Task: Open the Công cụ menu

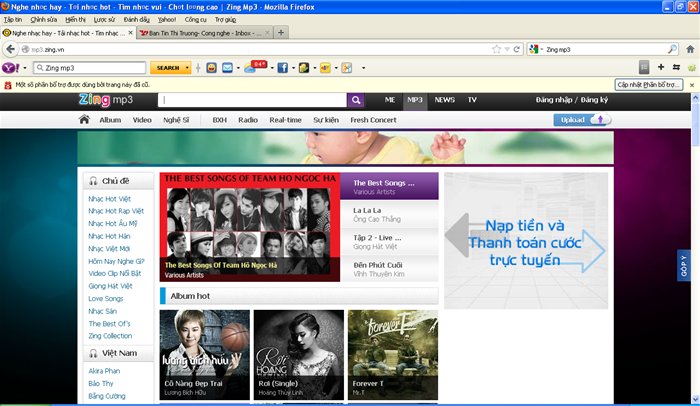Action: [x=196, y=20]
